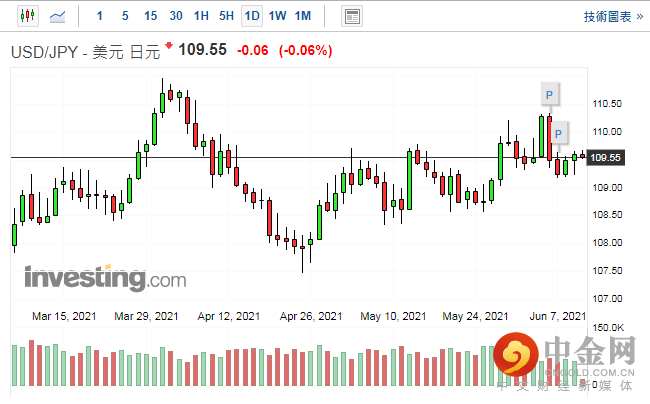The width and height of the screenshot is (650, 404).
Task: Click the 150.0K volume axis label
Action: [x=608, y=327]
